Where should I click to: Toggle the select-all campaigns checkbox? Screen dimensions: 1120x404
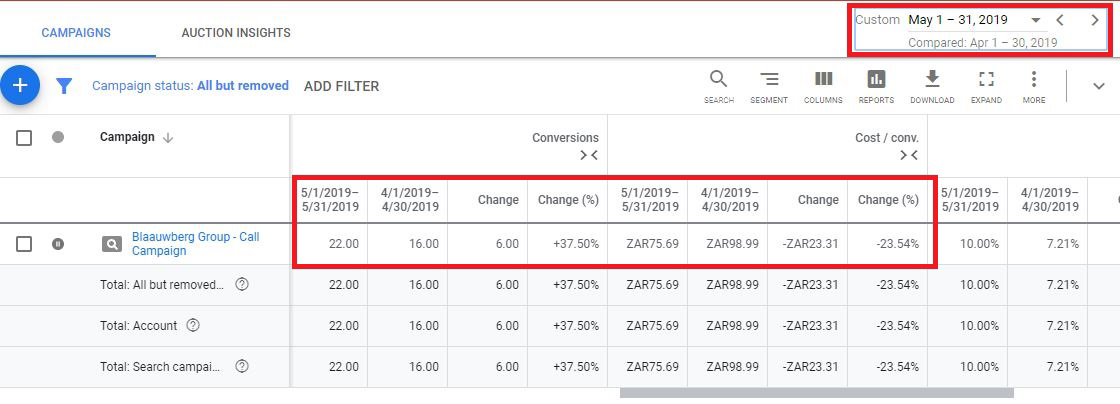tap(25, 138)
